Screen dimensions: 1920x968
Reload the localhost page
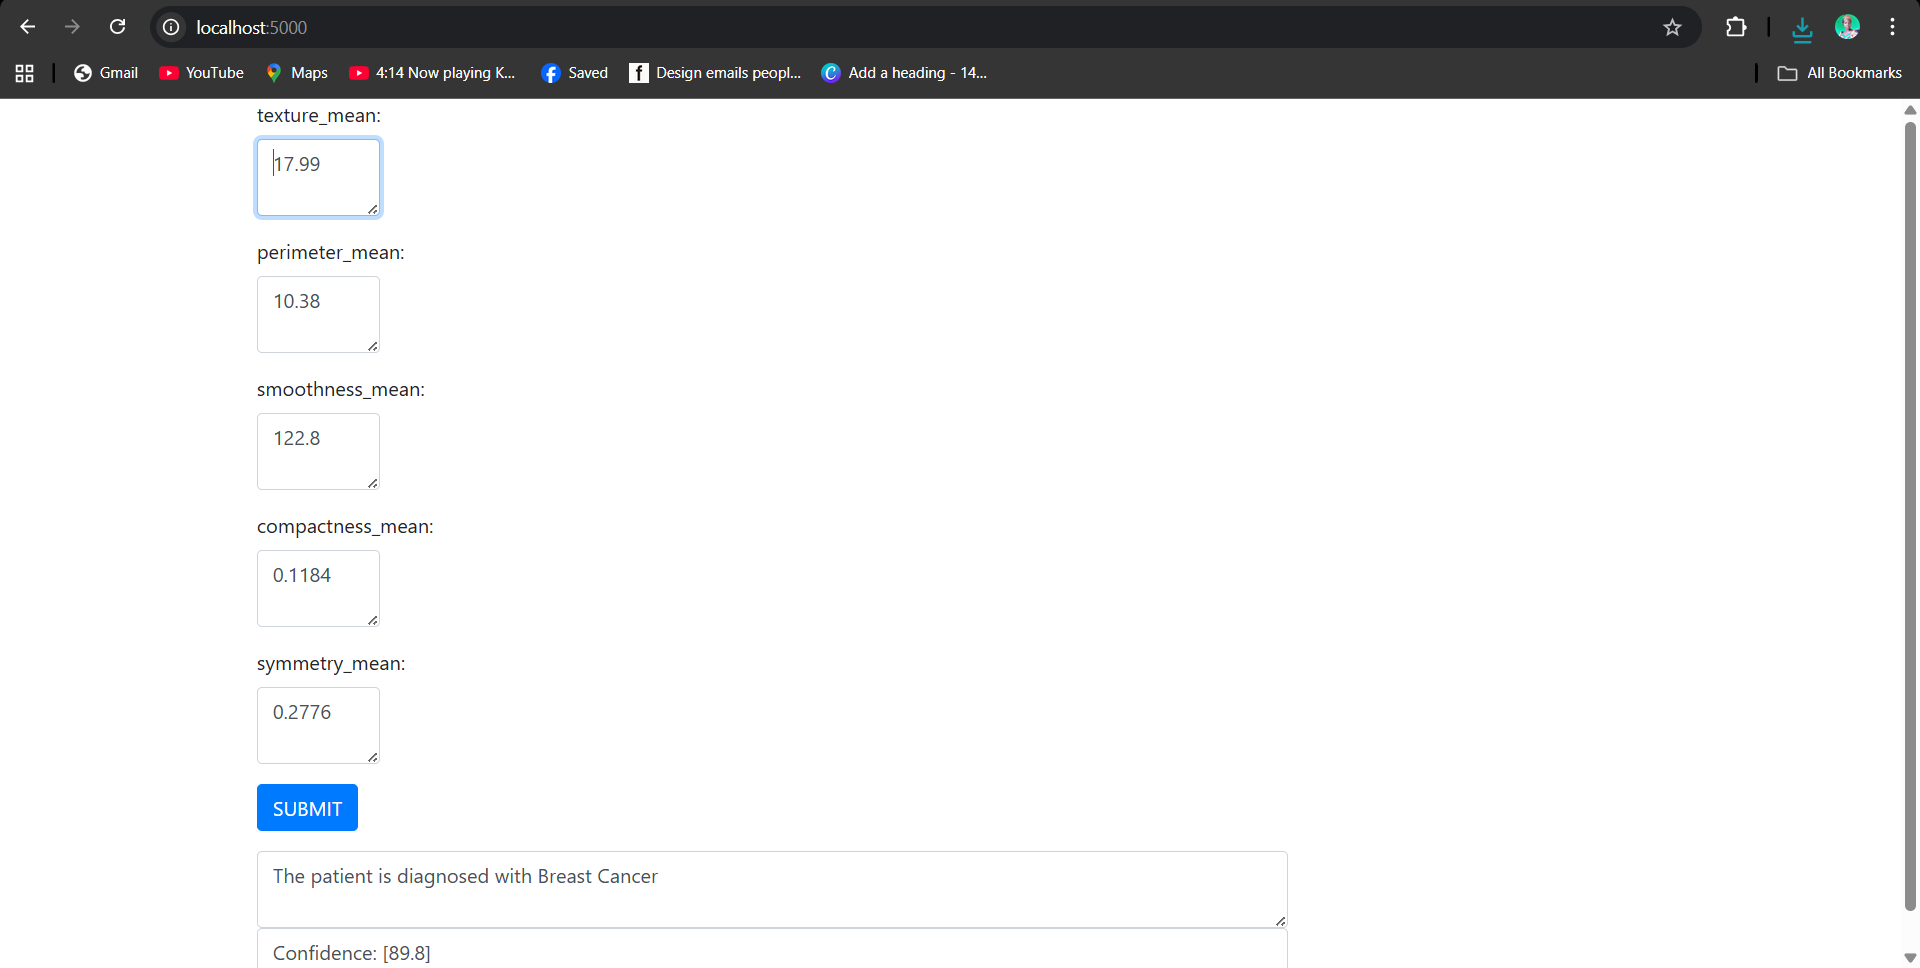117,27
